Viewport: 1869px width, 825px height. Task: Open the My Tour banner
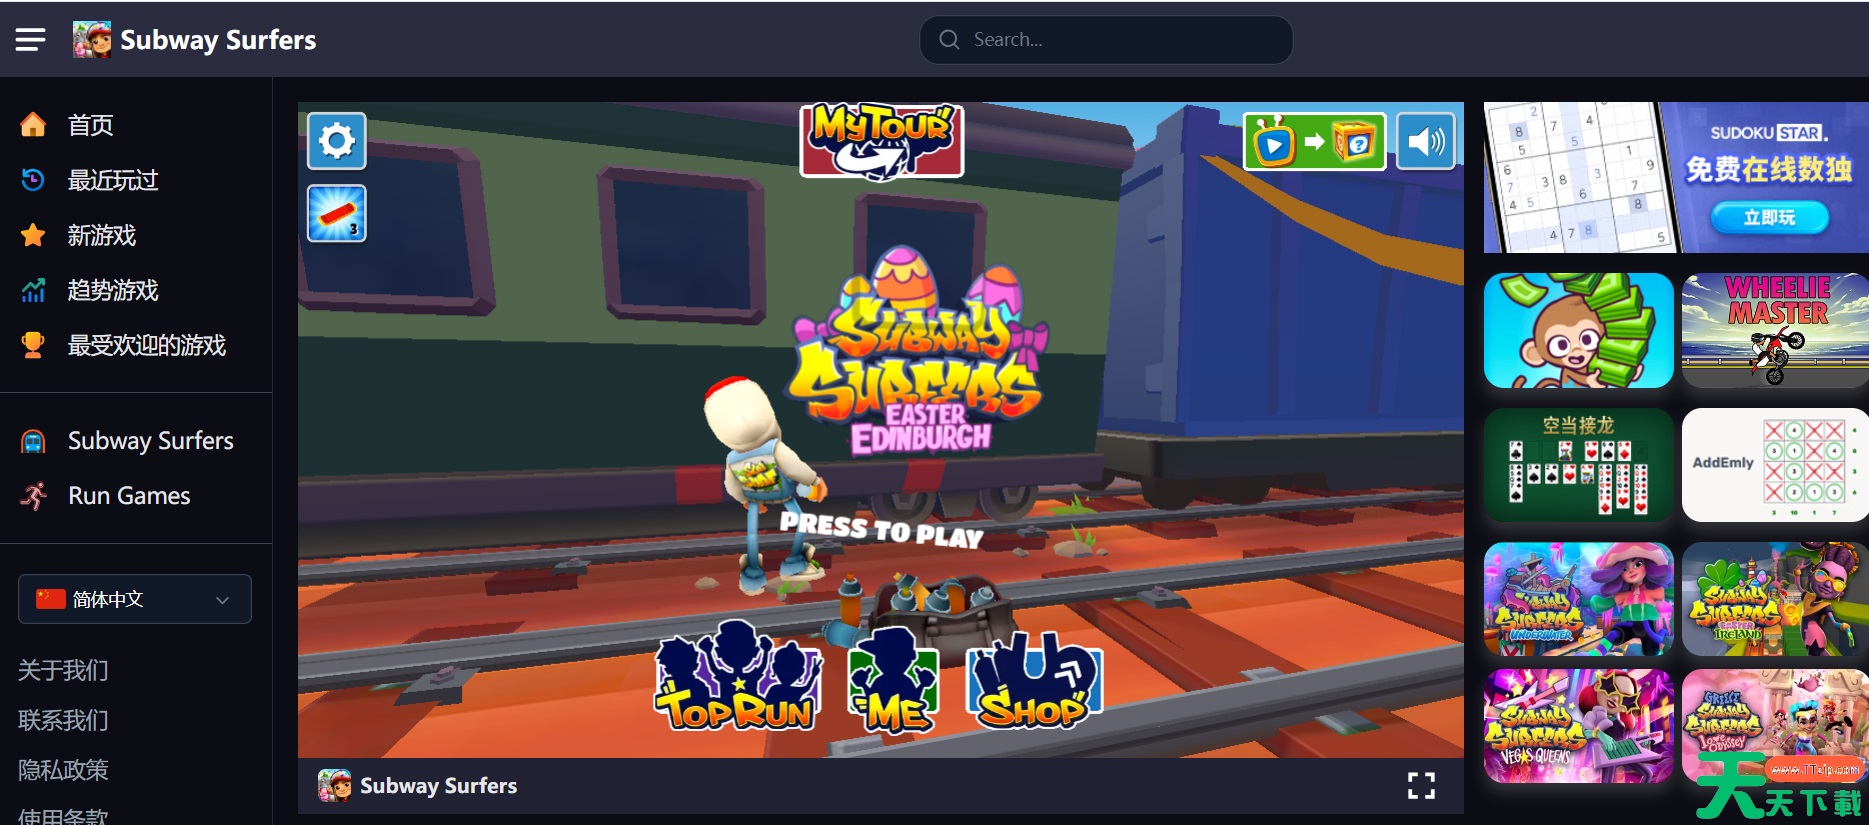point(882,140)
